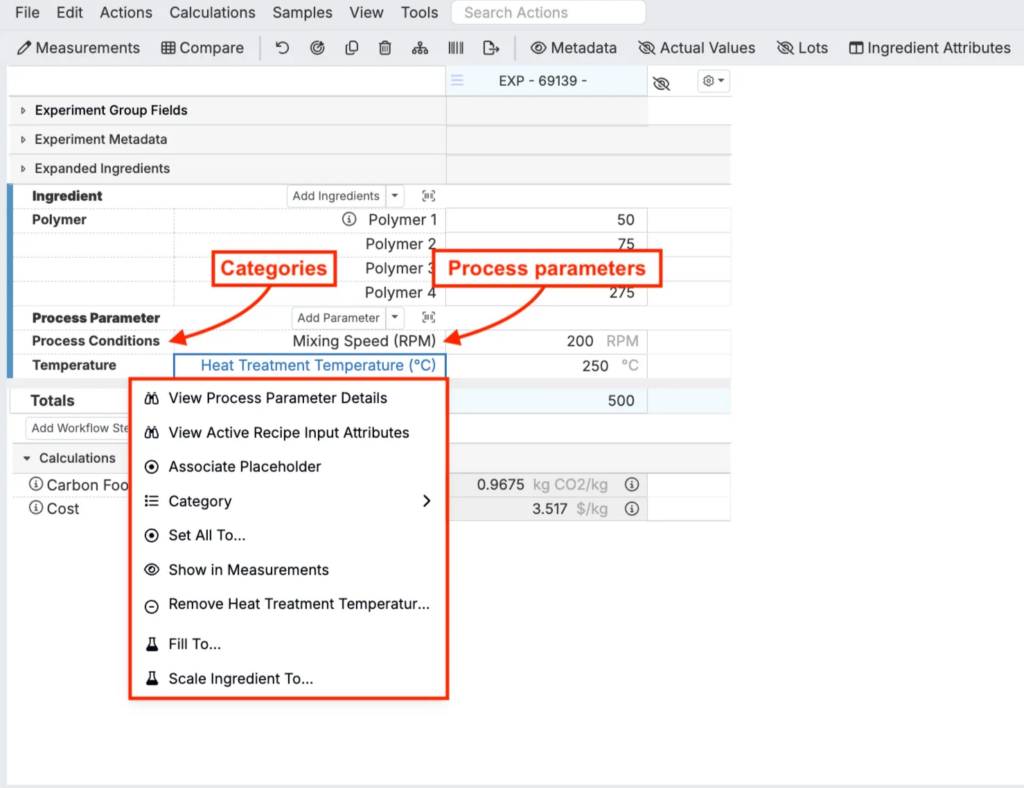Open the Calculations menu
This screenshot has width=1024, height=788.
212,12
